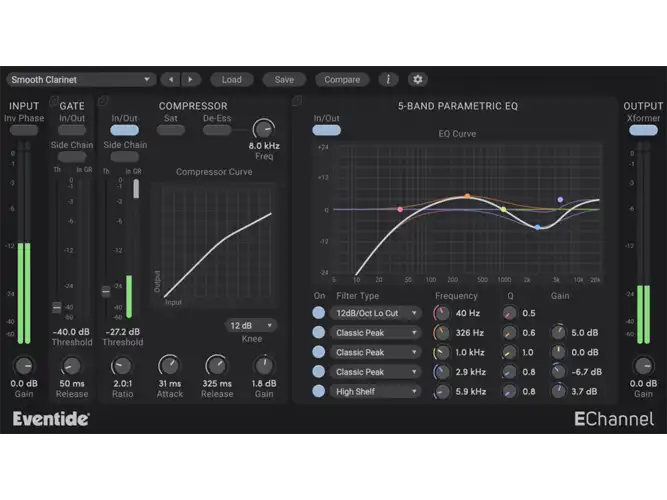Click the orange EQ curve node
667x500 pixels.
(467, 196)
